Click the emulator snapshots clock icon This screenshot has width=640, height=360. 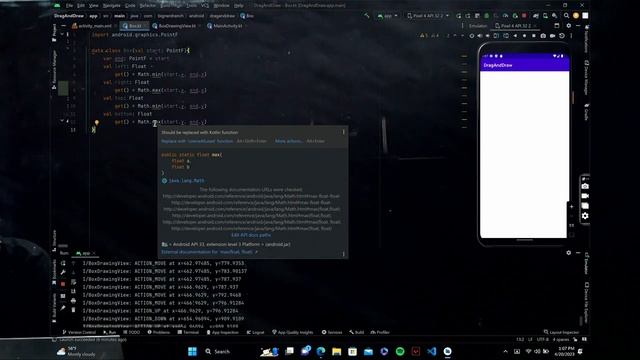[x=562, y=36]
